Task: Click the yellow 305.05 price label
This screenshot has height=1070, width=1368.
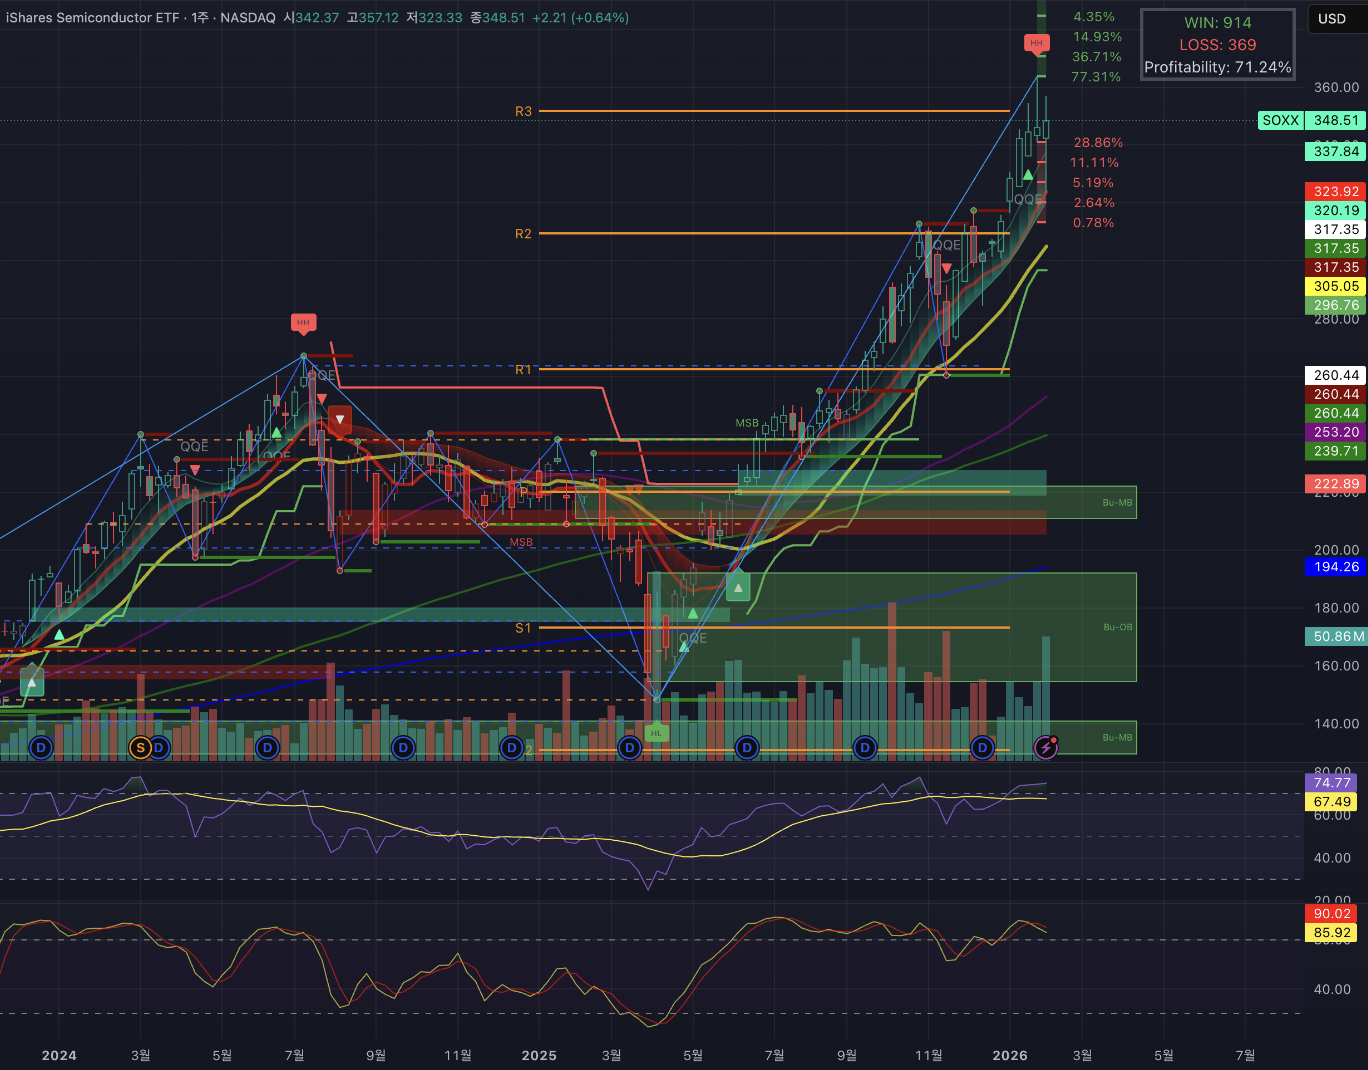Action: (x=1336, y=286)
